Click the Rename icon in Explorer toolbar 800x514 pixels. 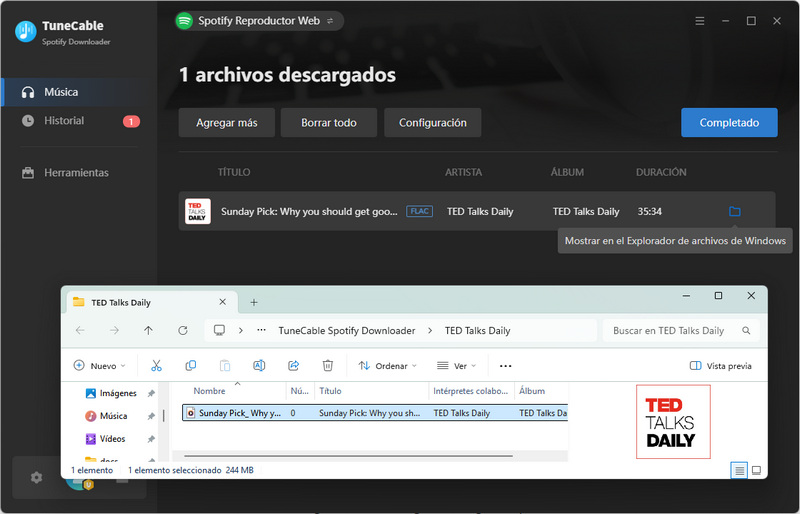[259, 365]
